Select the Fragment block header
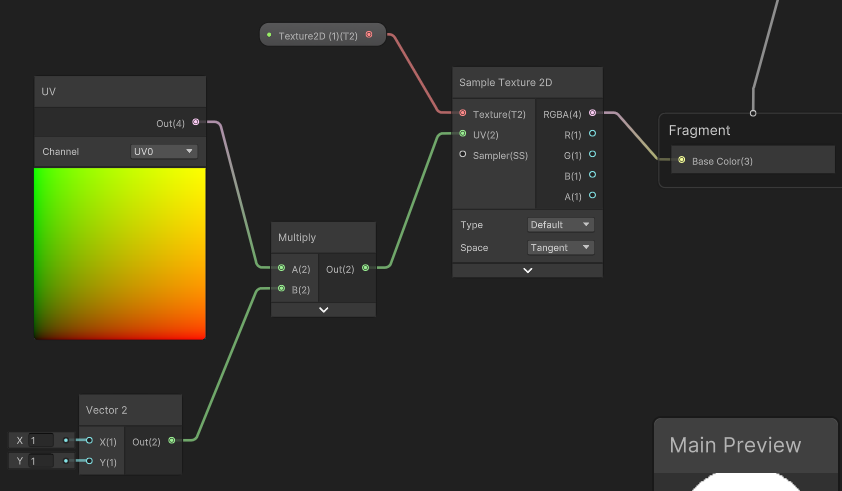 point(699,131)
